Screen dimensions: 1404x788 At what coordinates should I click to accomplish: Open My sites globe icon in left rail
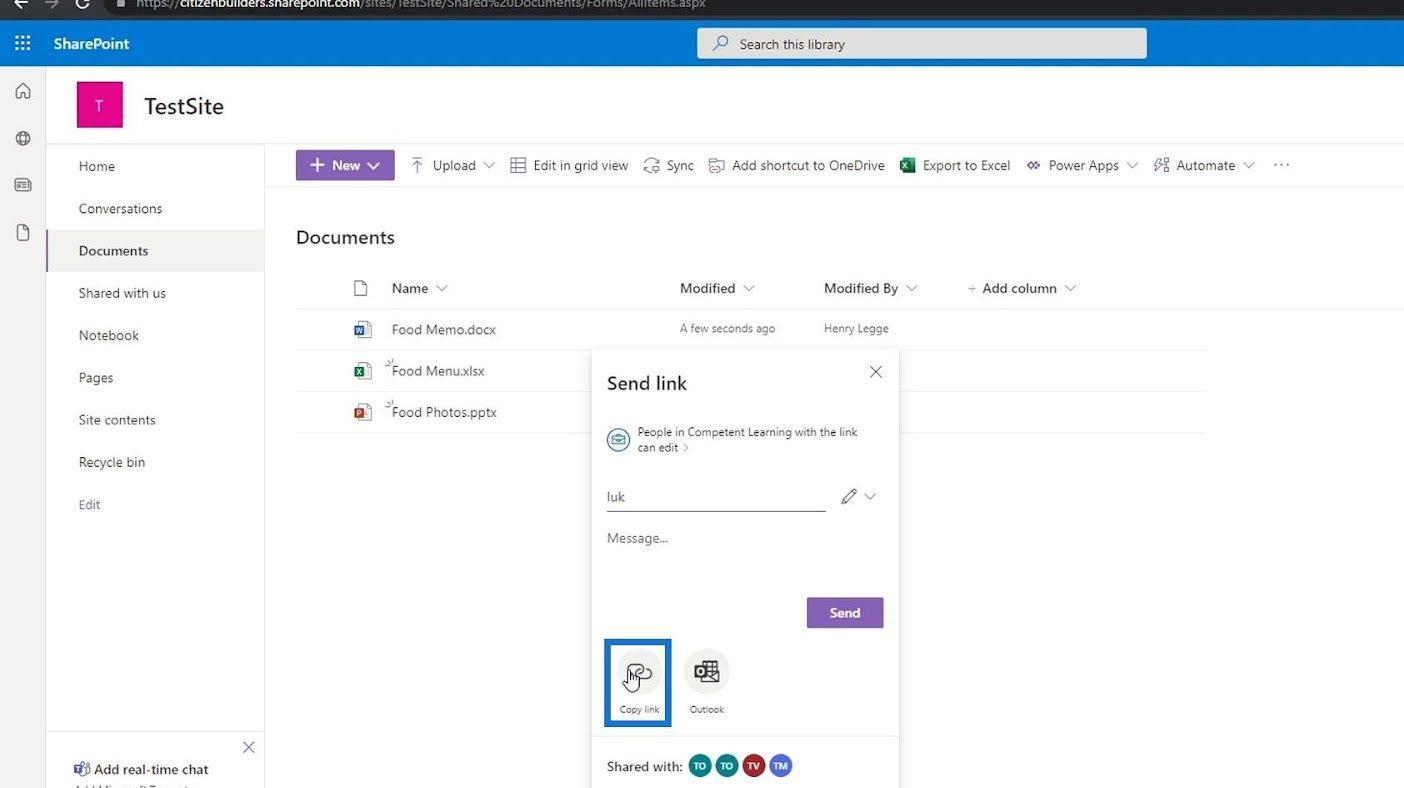(x=23, y=138)
